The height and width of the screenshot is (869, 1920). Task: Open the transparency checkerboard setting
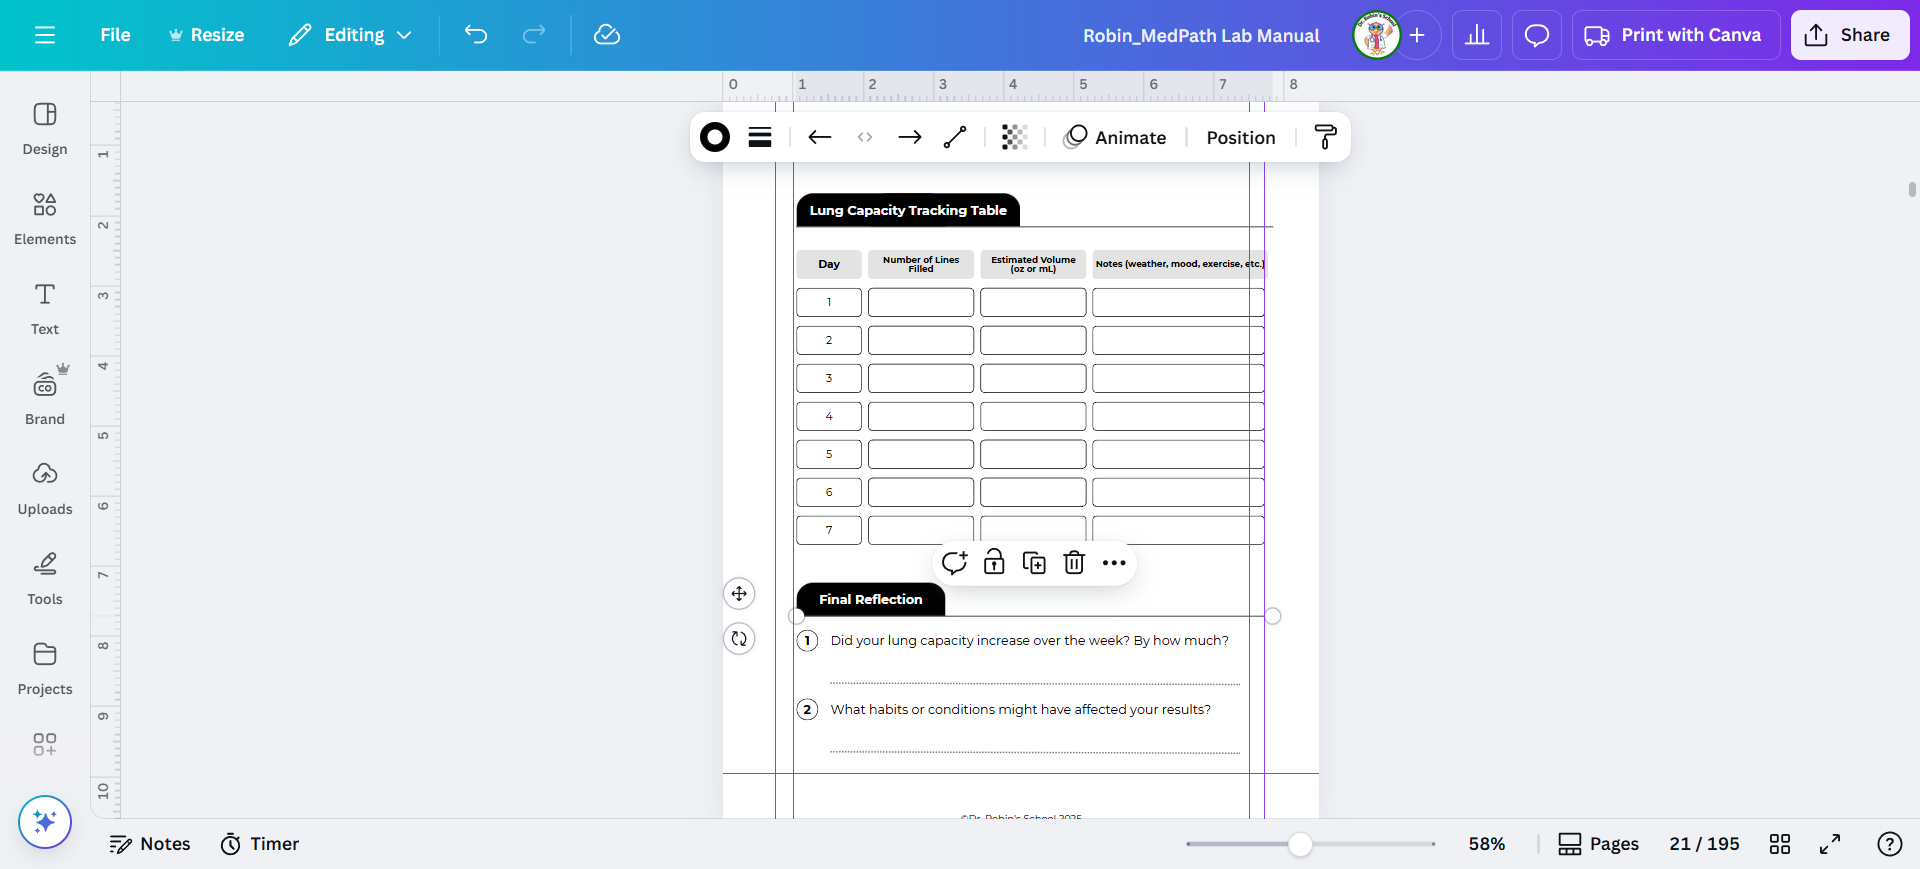[x=1014, y=137]
